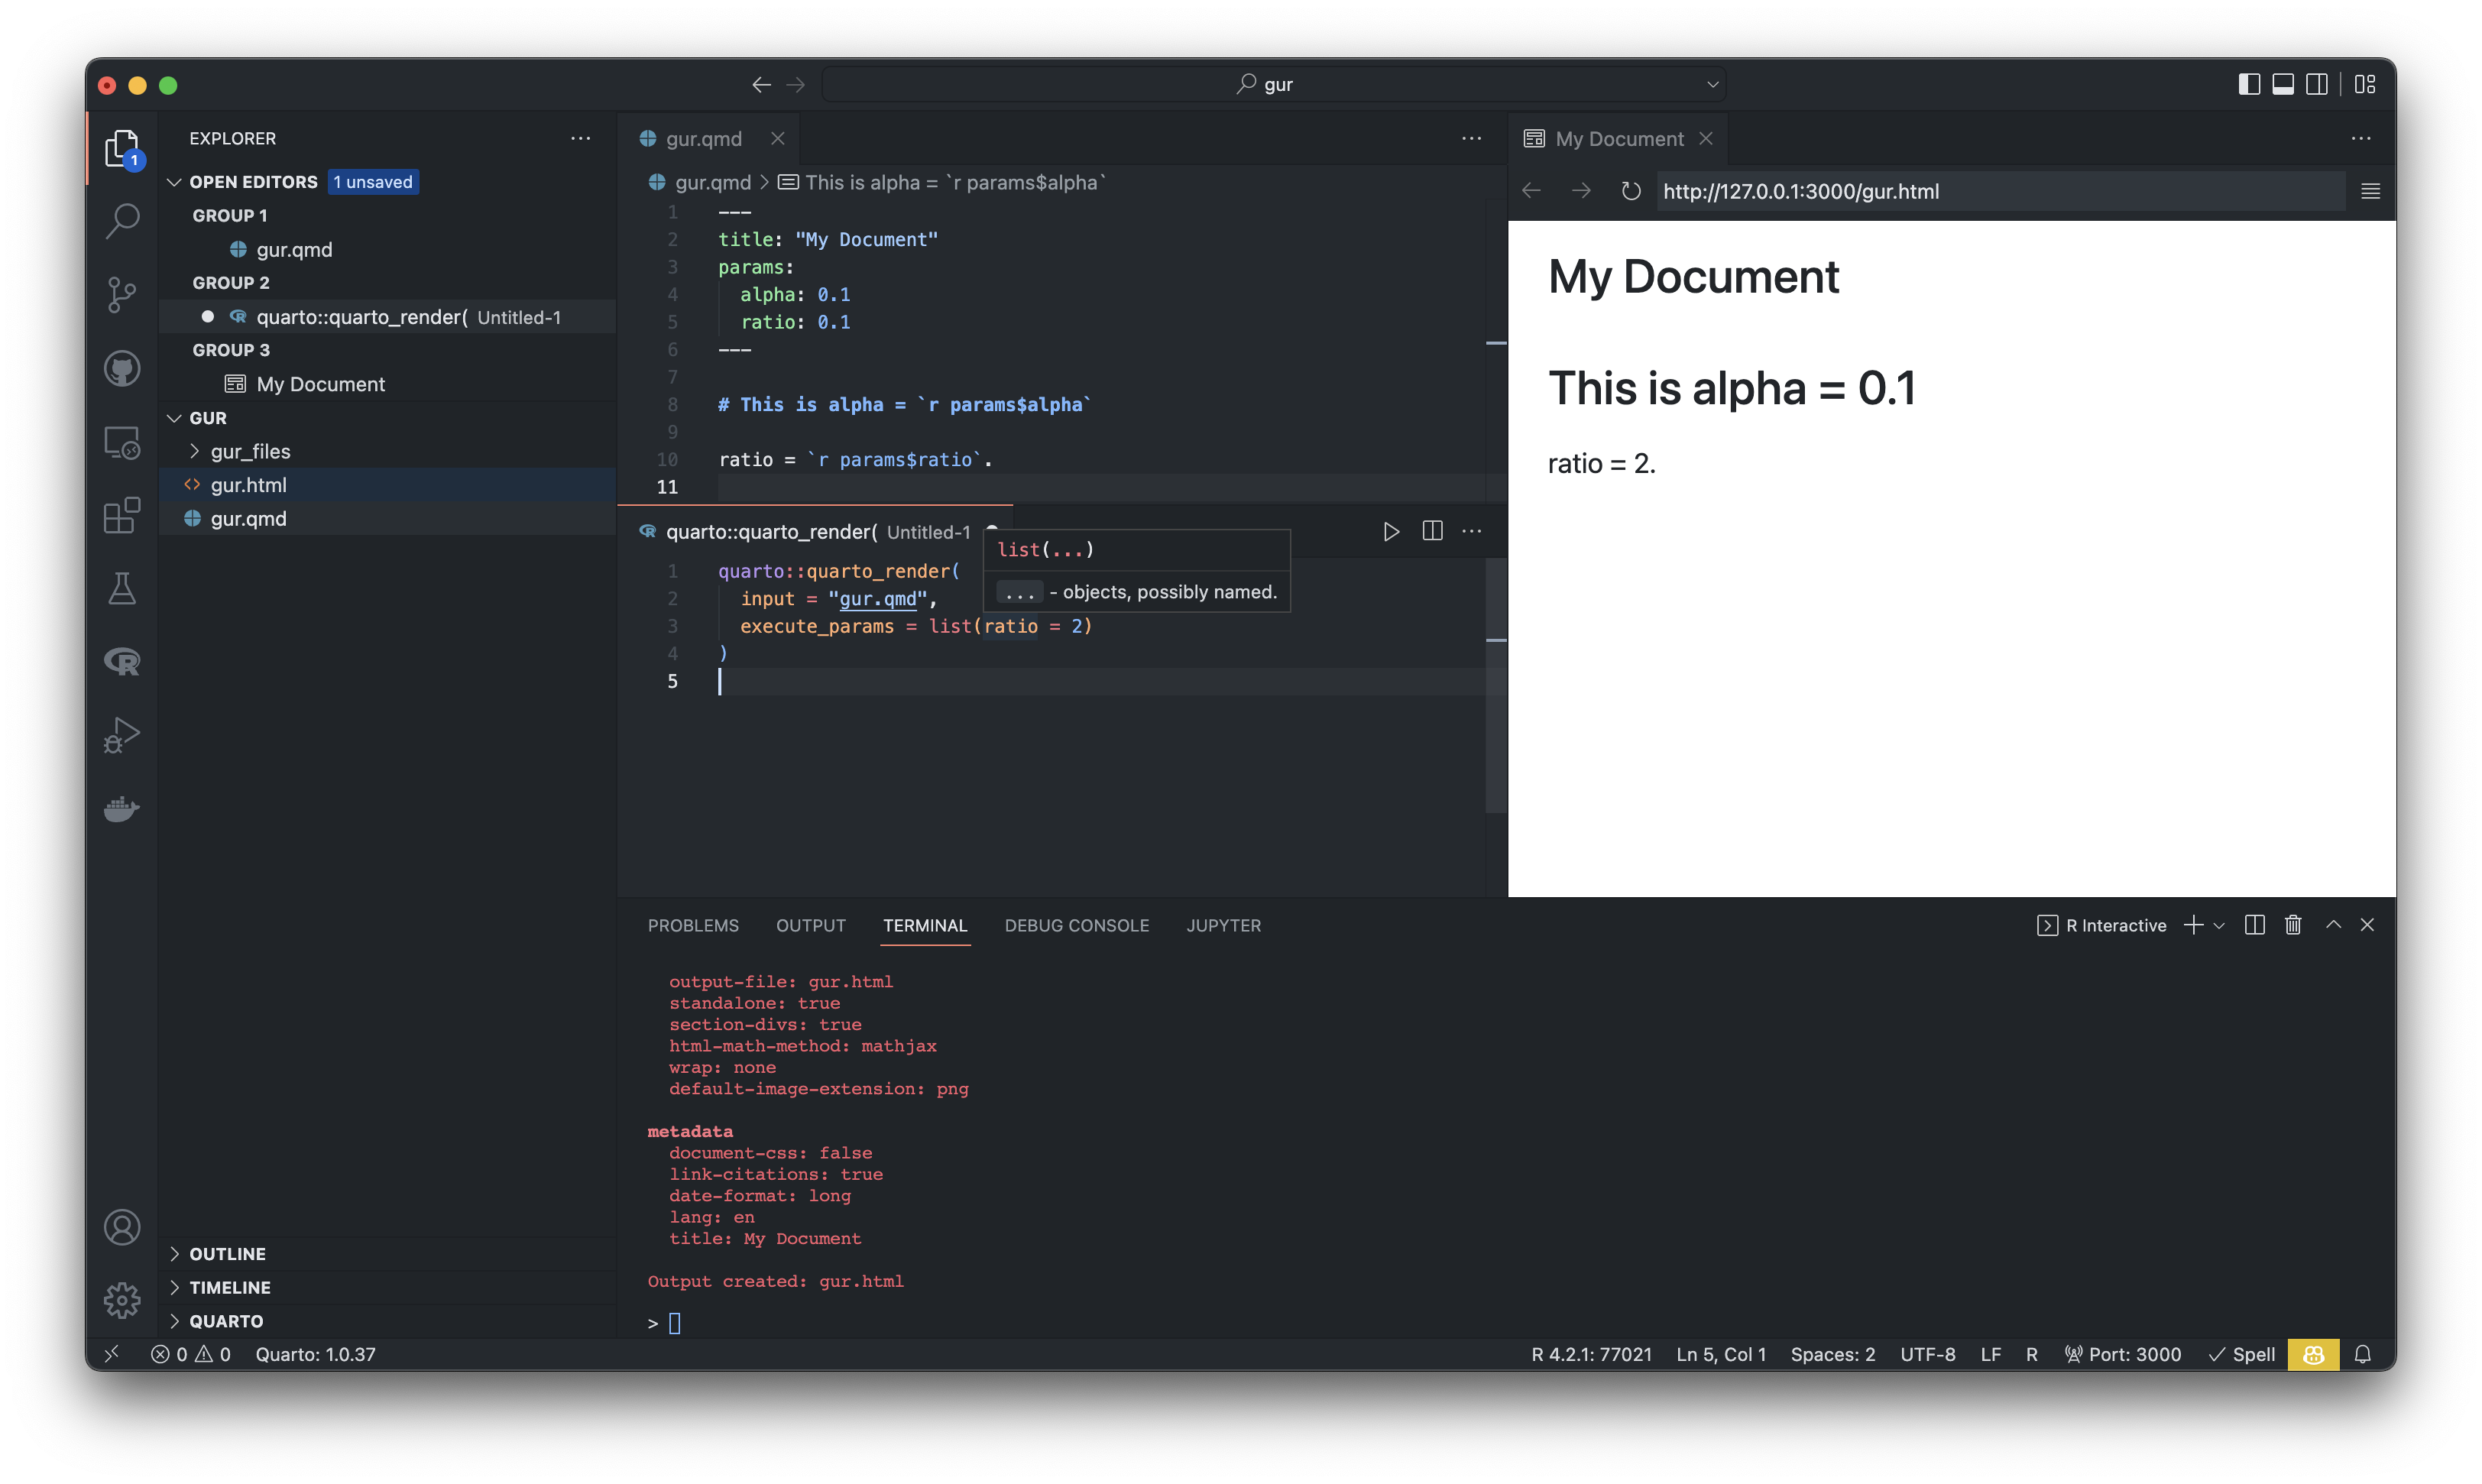2482x1484 pixels.
Task: Split the terminal panel
Action: click(x=2254, y=925)
